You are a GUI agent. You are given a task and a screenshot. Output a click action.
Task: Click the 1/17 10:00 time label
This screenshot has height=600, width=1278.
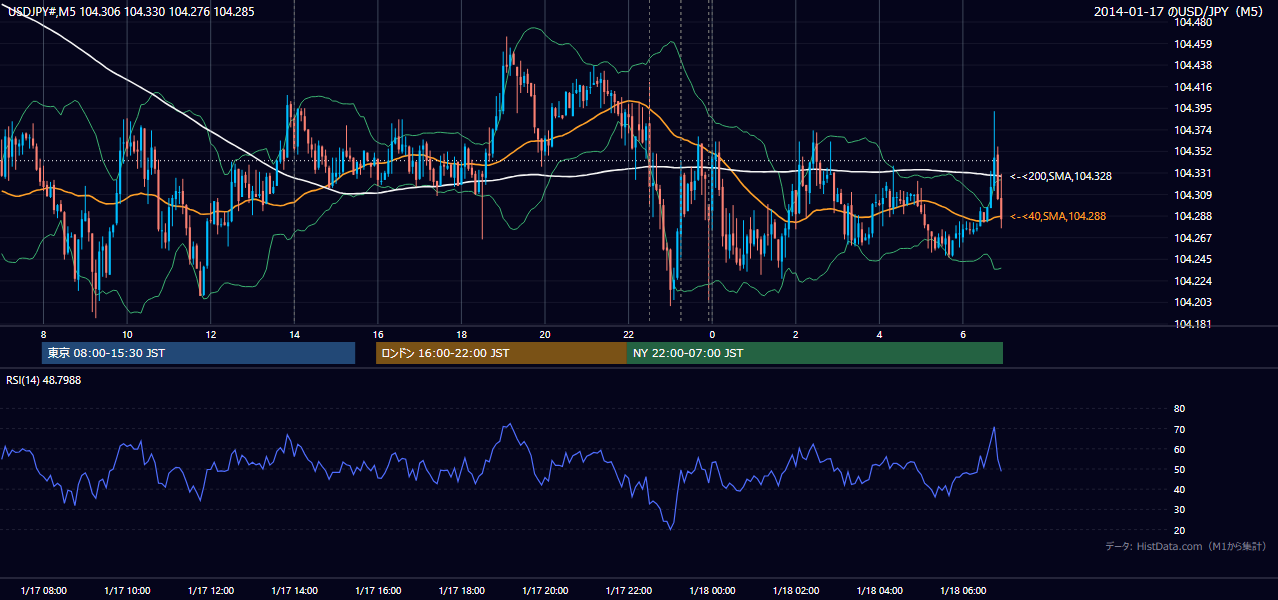click(127, 590)
